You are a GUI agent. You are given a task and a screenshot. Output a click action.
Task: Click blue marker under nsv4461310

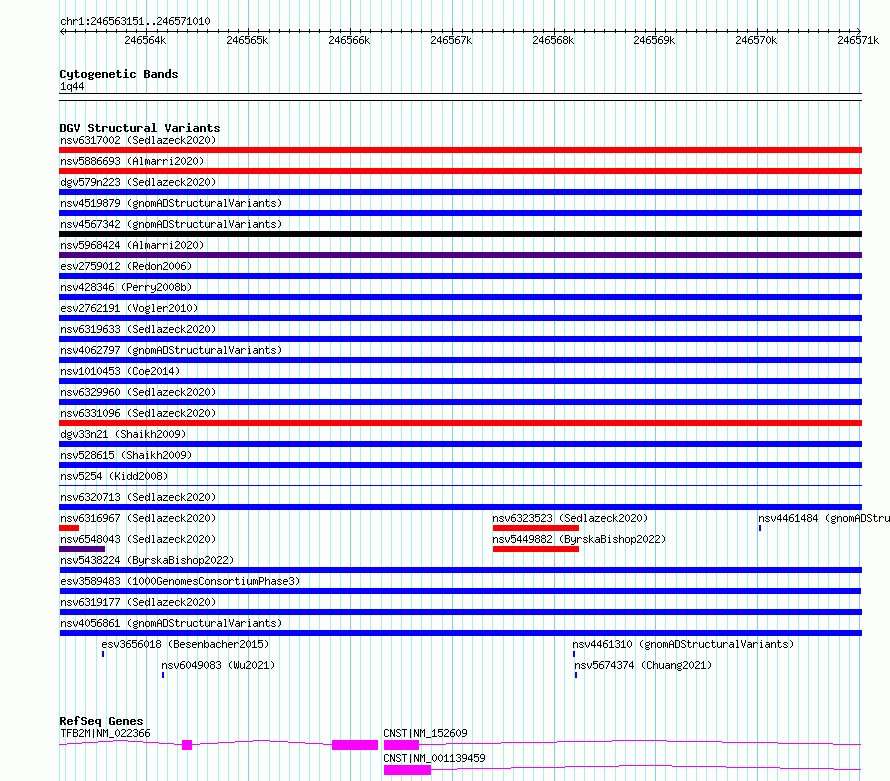[x=574, y=654]
